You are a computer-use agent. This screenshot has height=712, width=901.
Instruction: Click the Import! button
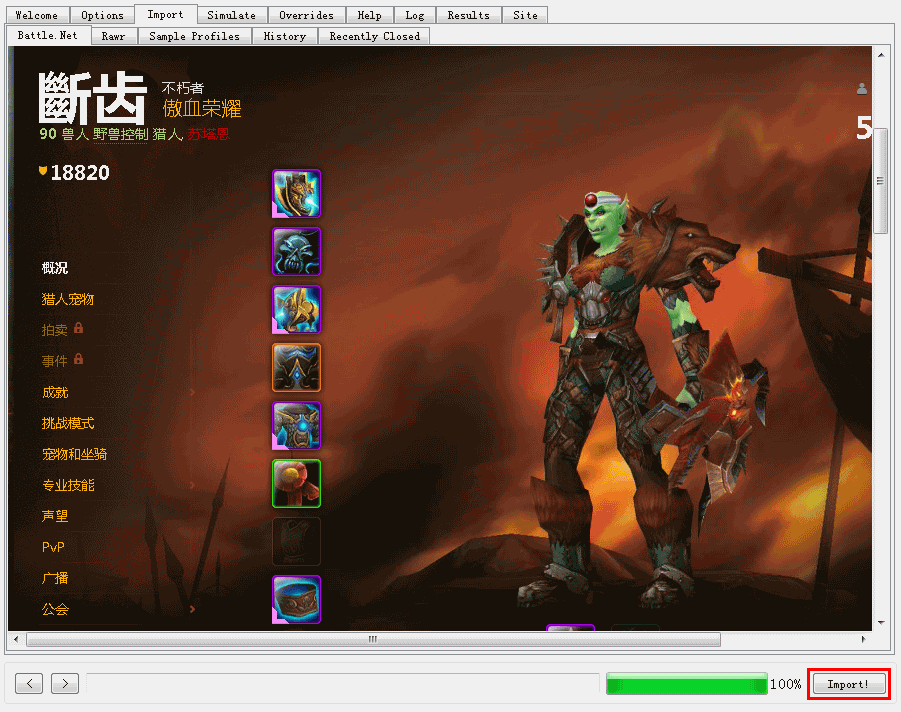click(848, 684)
